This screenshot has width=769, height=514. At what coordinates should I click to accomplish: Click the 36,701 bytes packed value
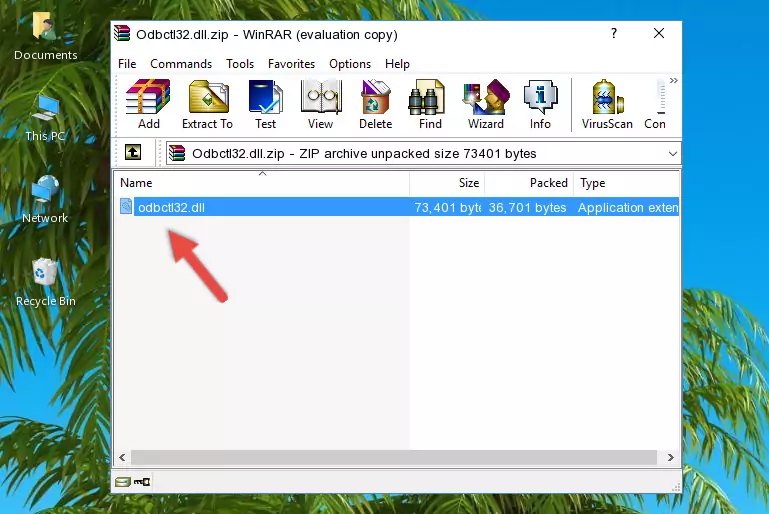(527, 207)
